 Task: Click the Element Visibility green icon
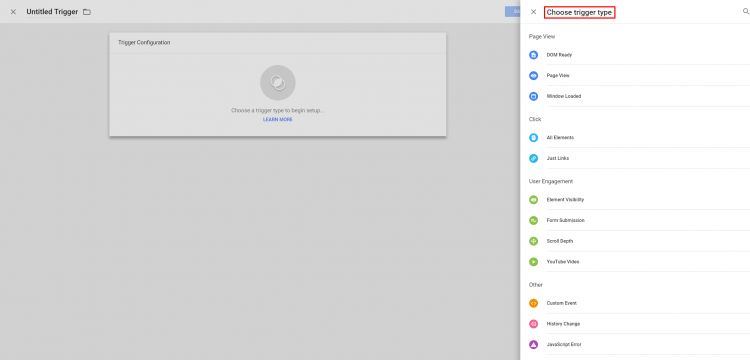[533, 200]
